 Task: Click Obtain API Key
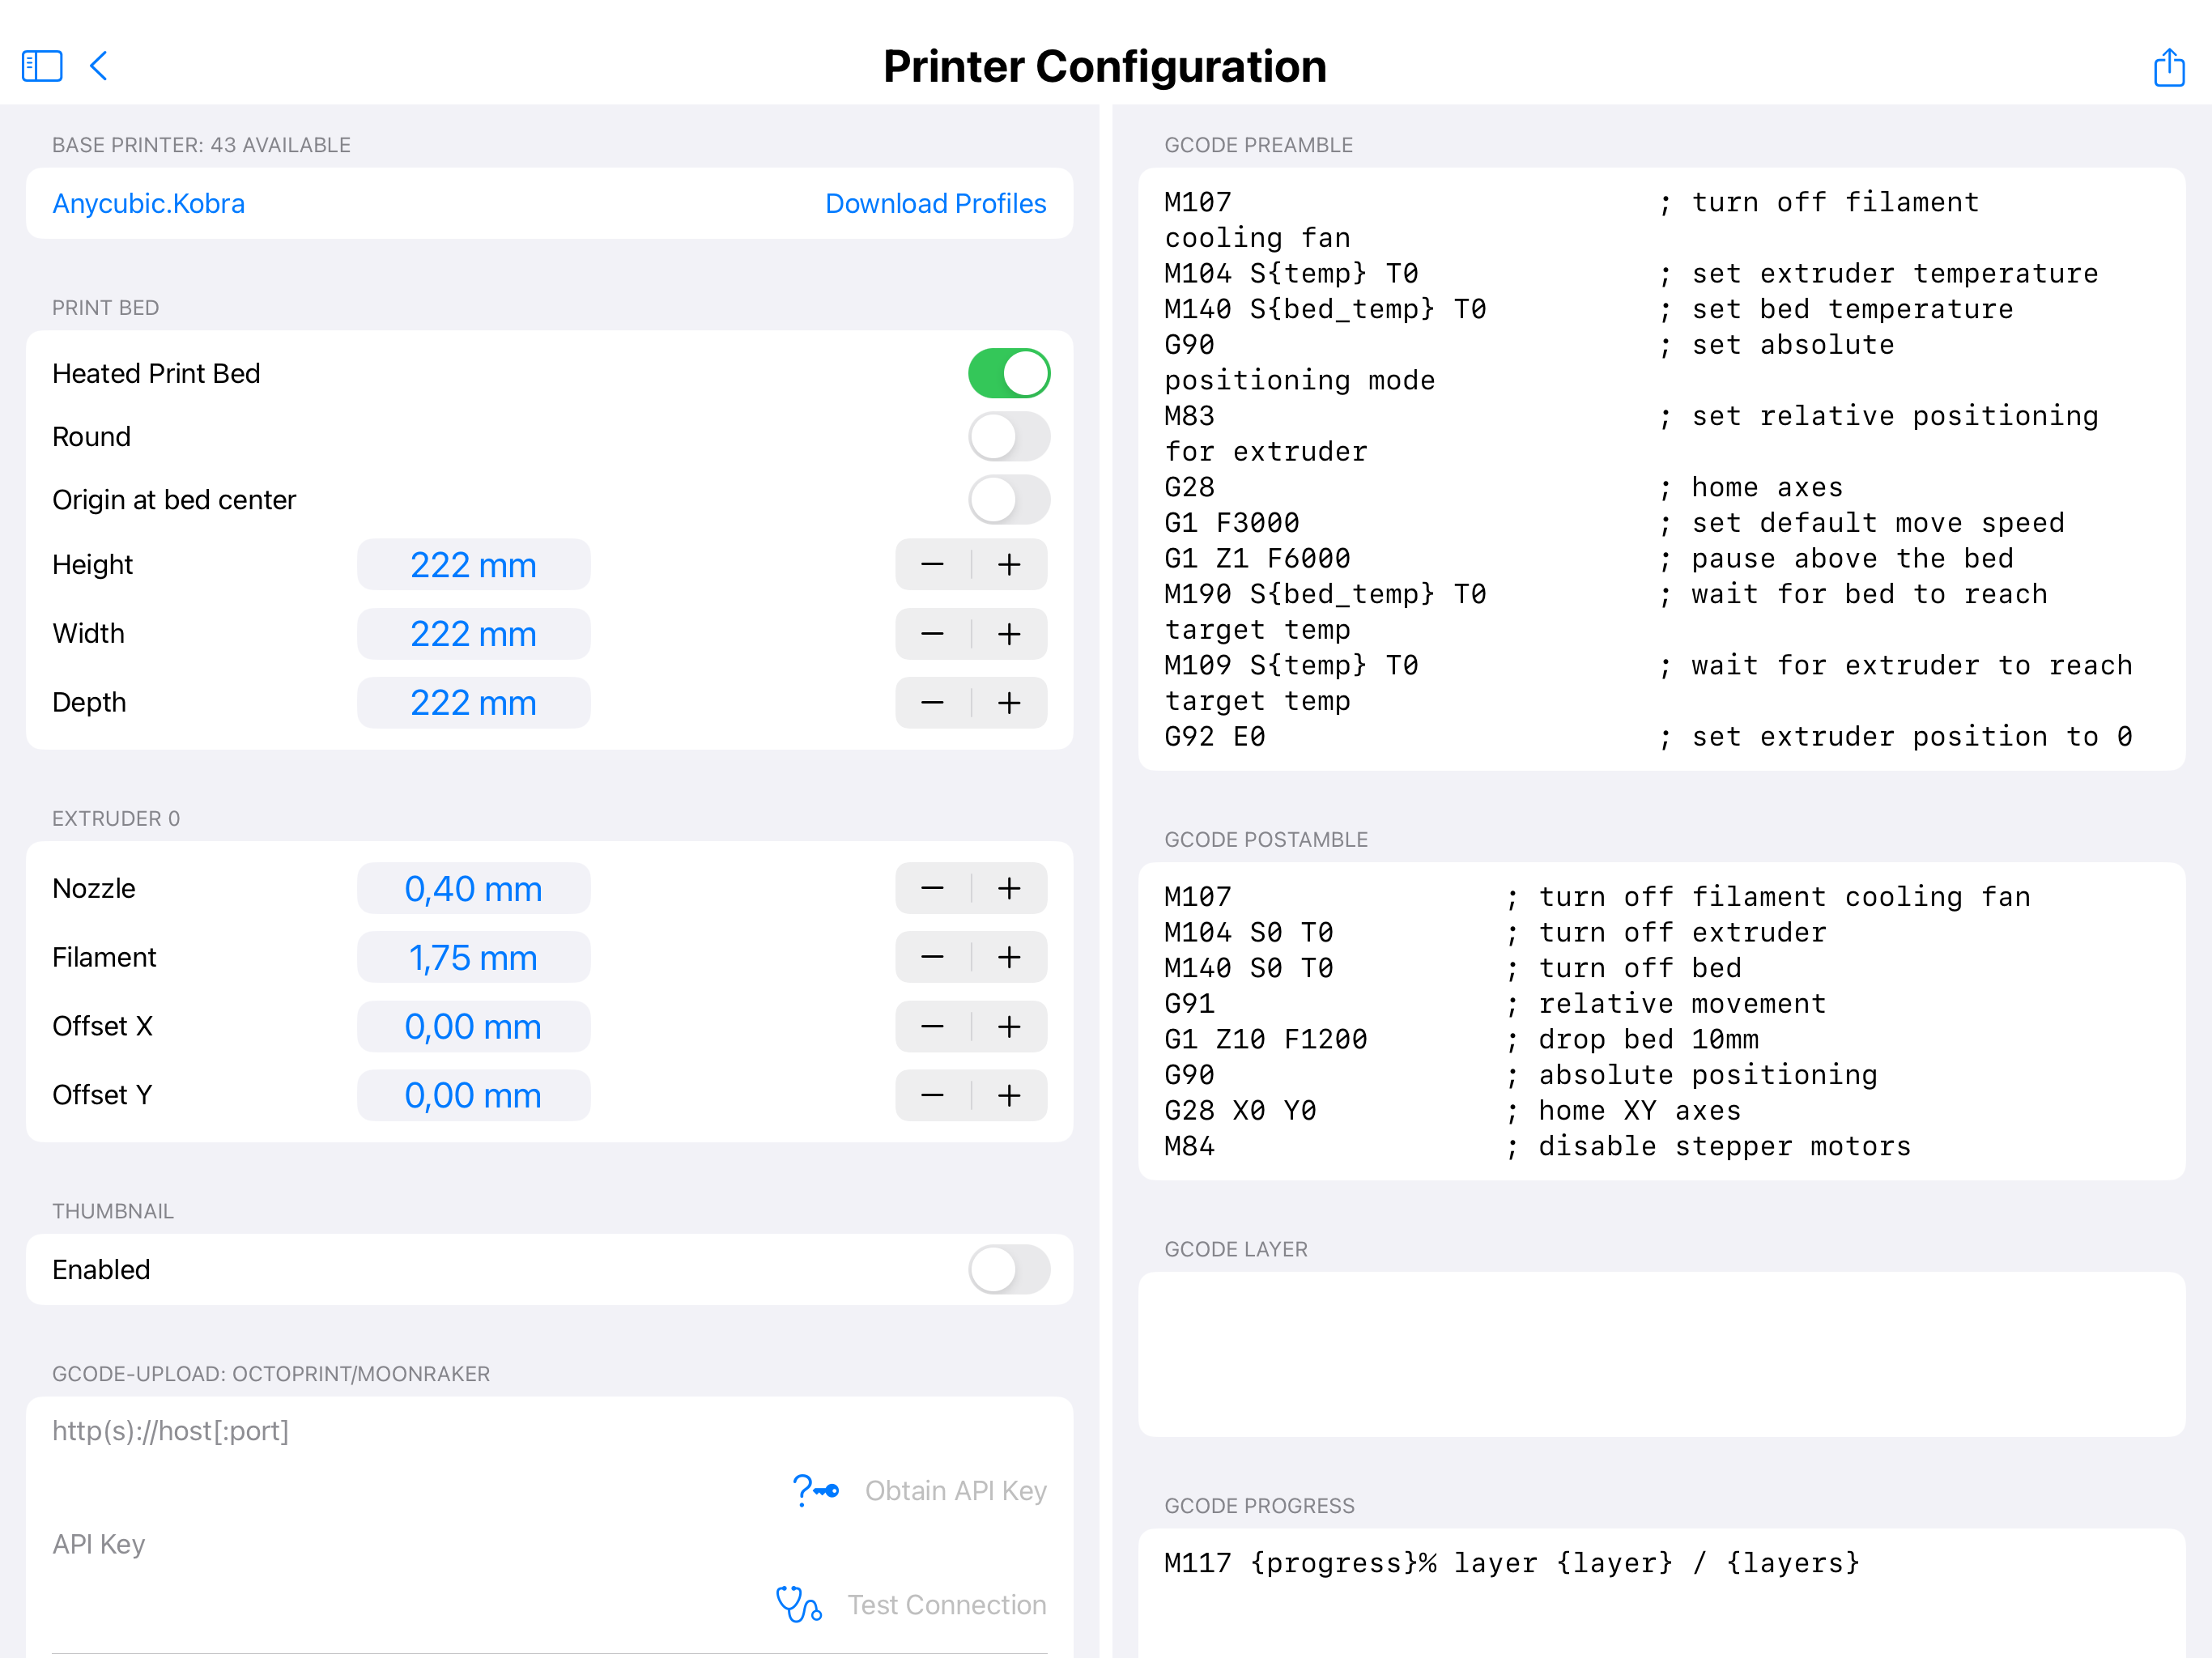click(955, 1490)
